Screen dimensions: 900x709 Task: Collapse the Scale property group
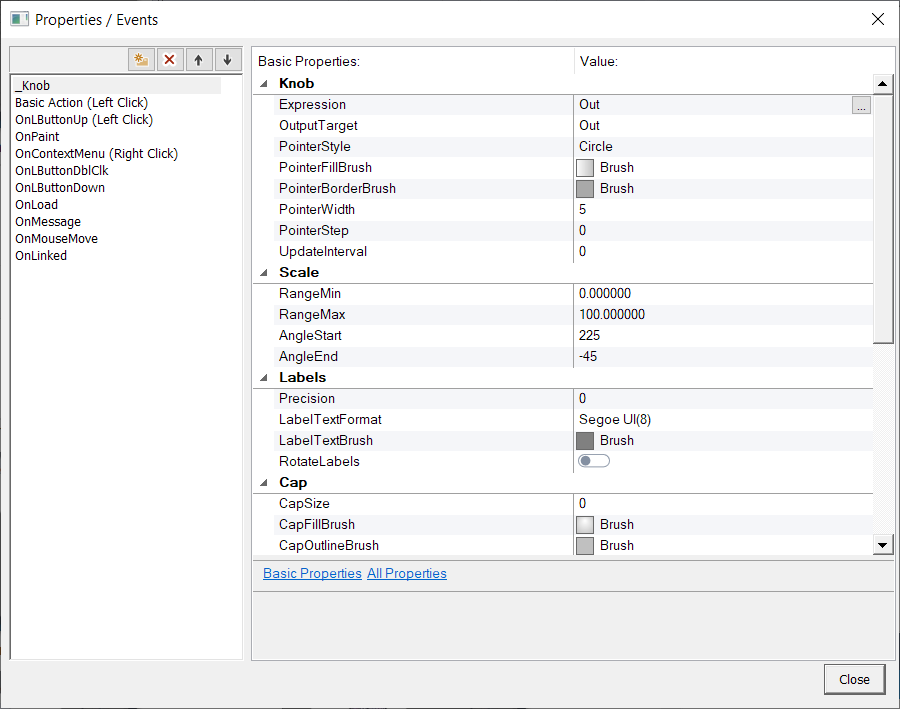[264, 273]
